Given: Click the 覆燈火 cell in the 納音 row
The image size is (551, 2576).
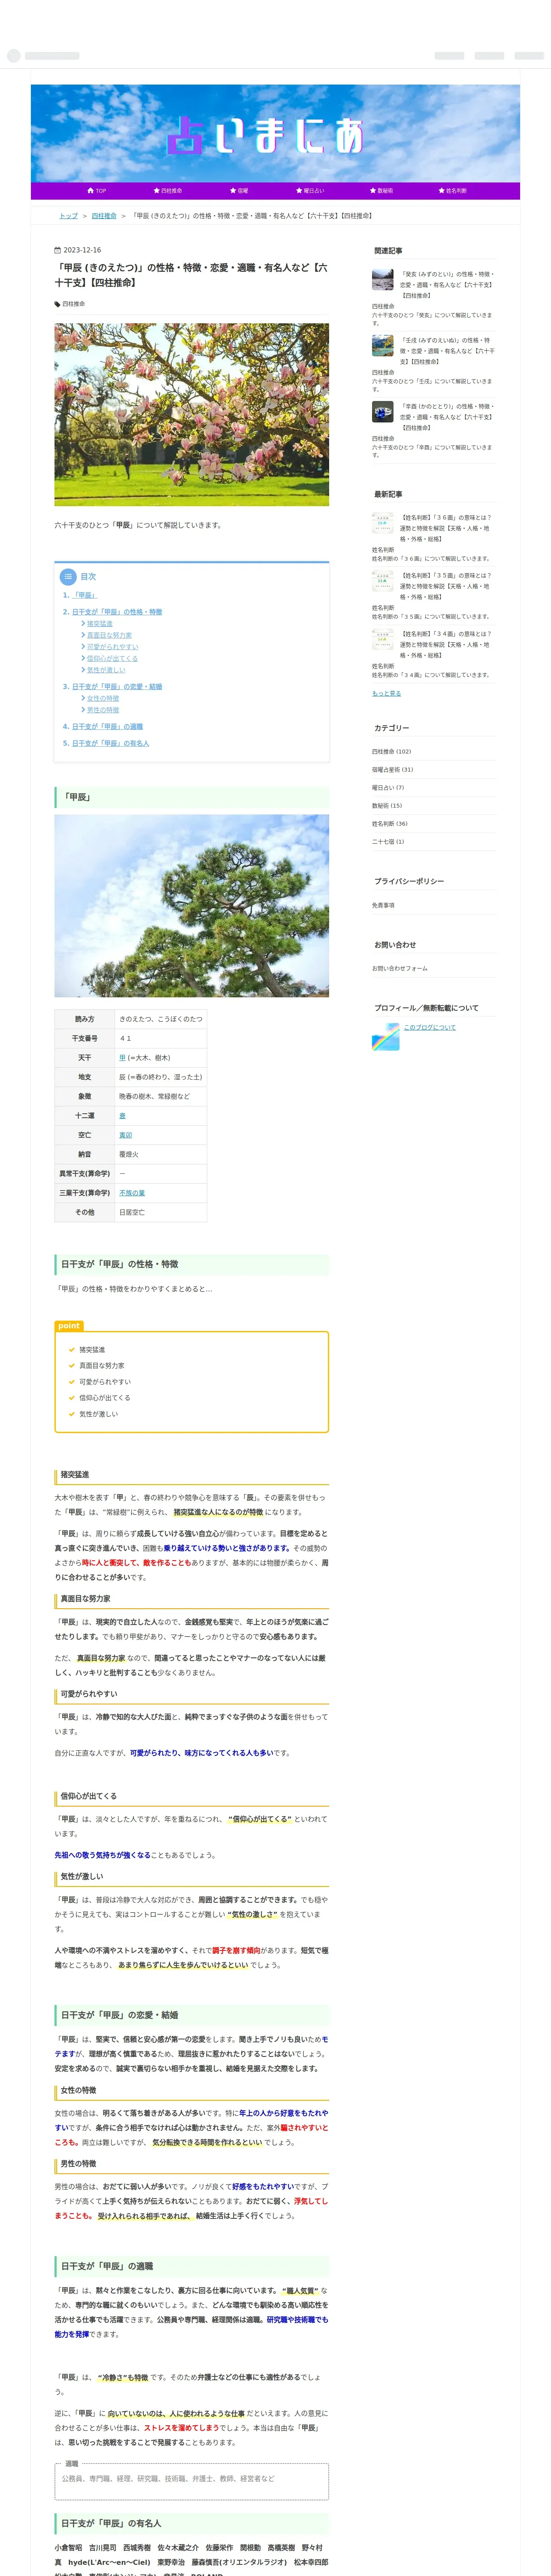Looking at the screenshot, I should tap(161, 1155).
